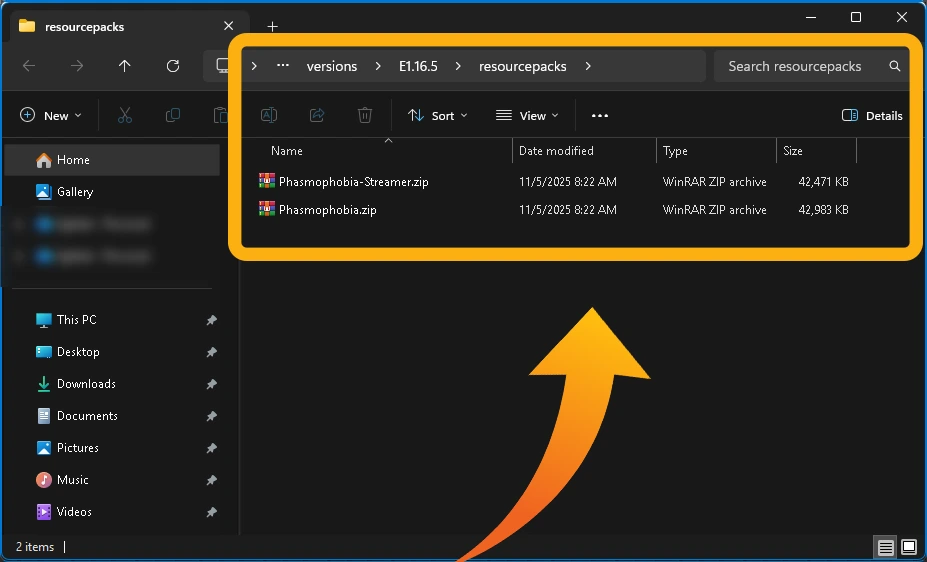
Task: Open the View layout dropdown
Action: pos(527,116)
